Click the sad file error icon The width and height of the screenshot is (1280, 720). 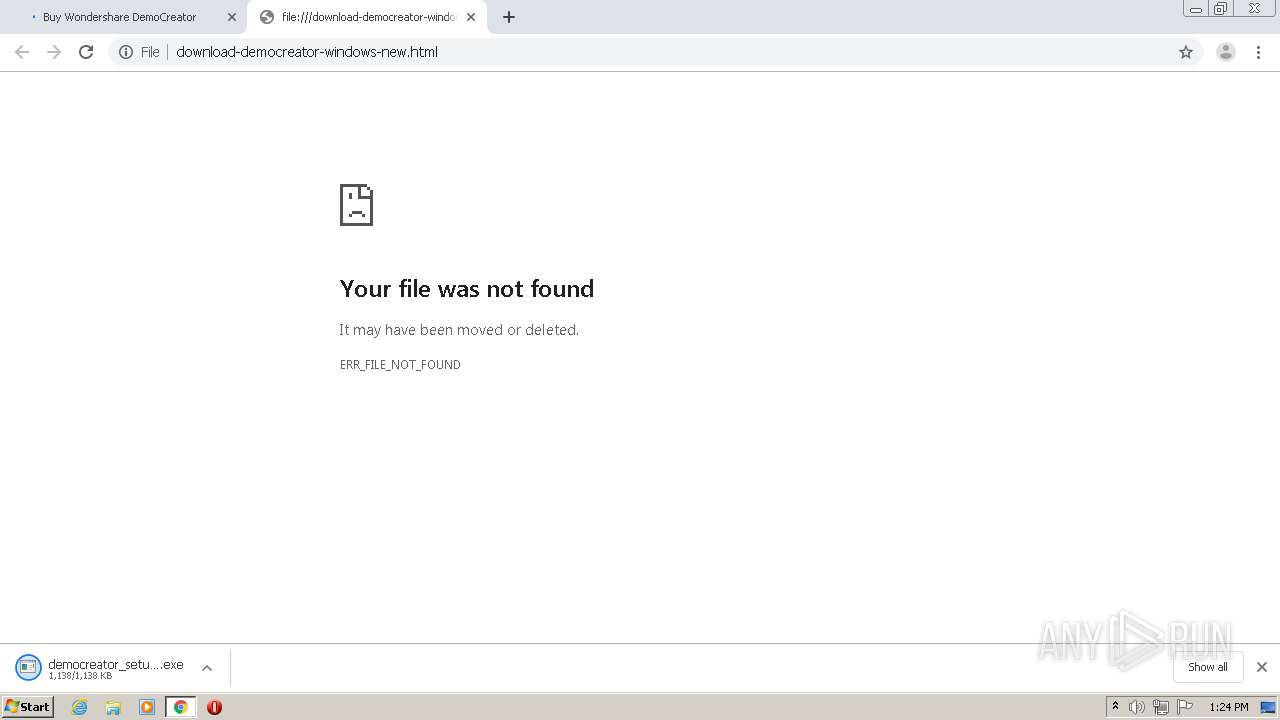click(356, 205)
